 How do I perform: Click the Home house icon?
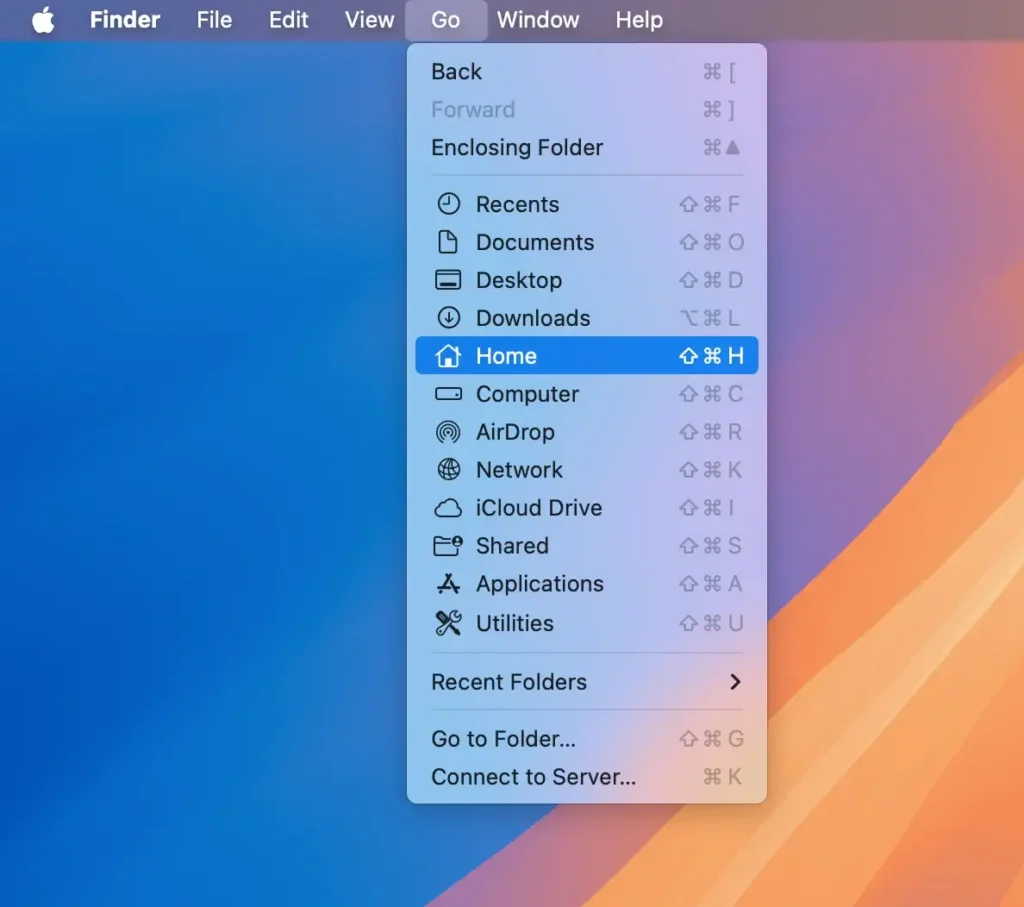coord(448,355)
